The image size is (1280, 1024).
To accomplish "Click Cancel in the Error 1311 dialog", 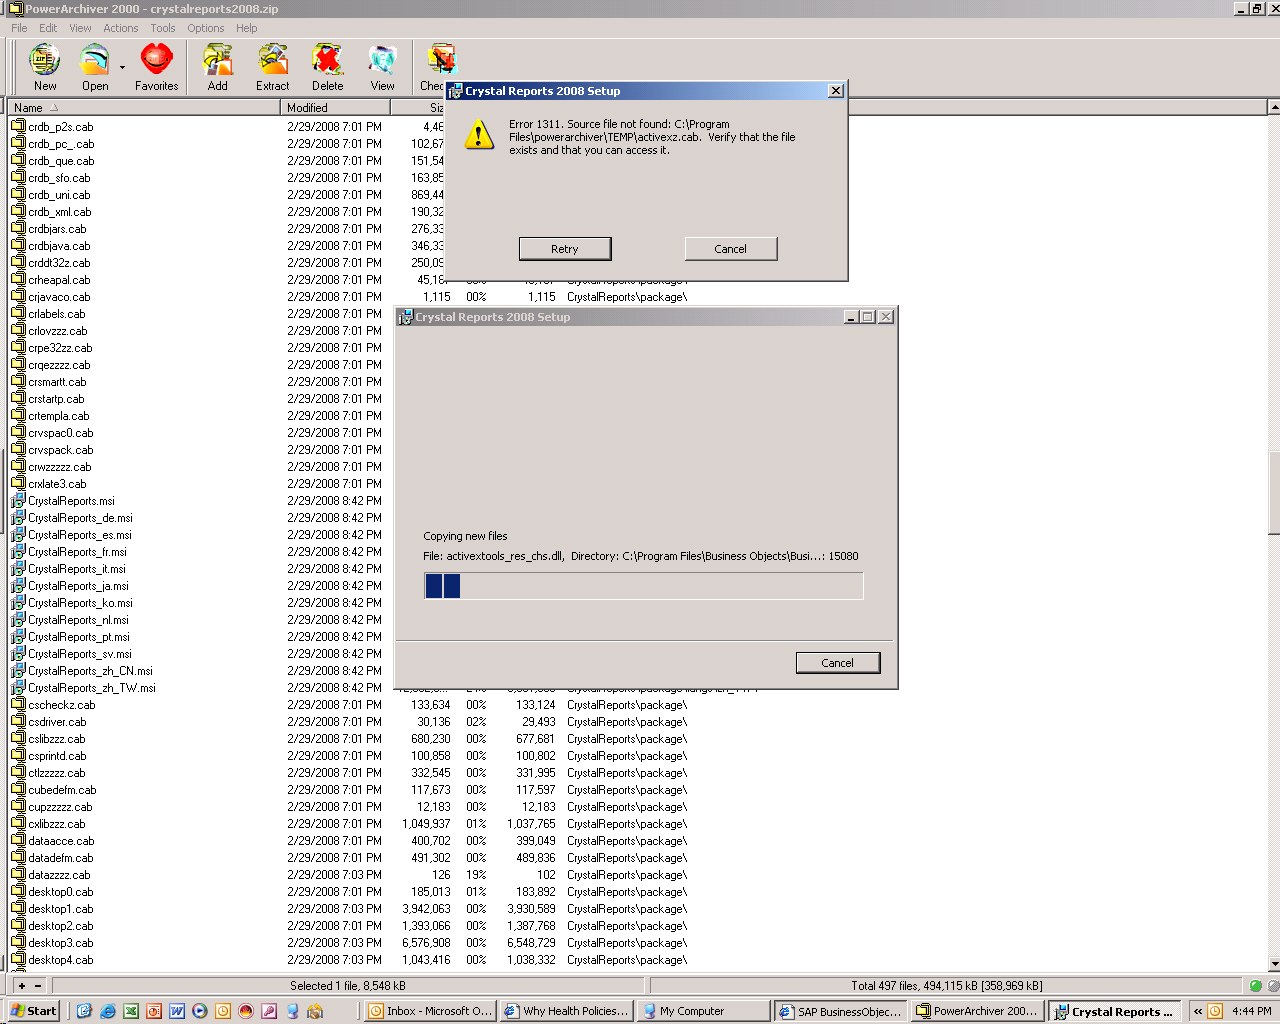I will [731, 249].
